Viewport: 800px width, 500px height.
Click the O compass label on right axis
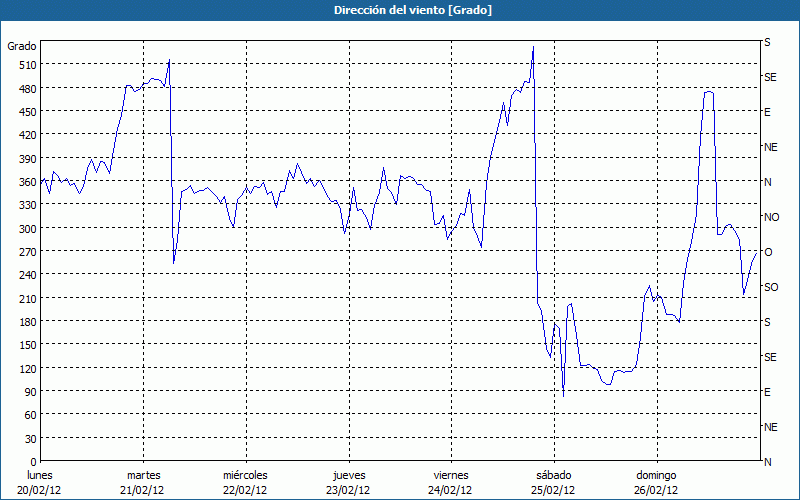click(768, 252)
